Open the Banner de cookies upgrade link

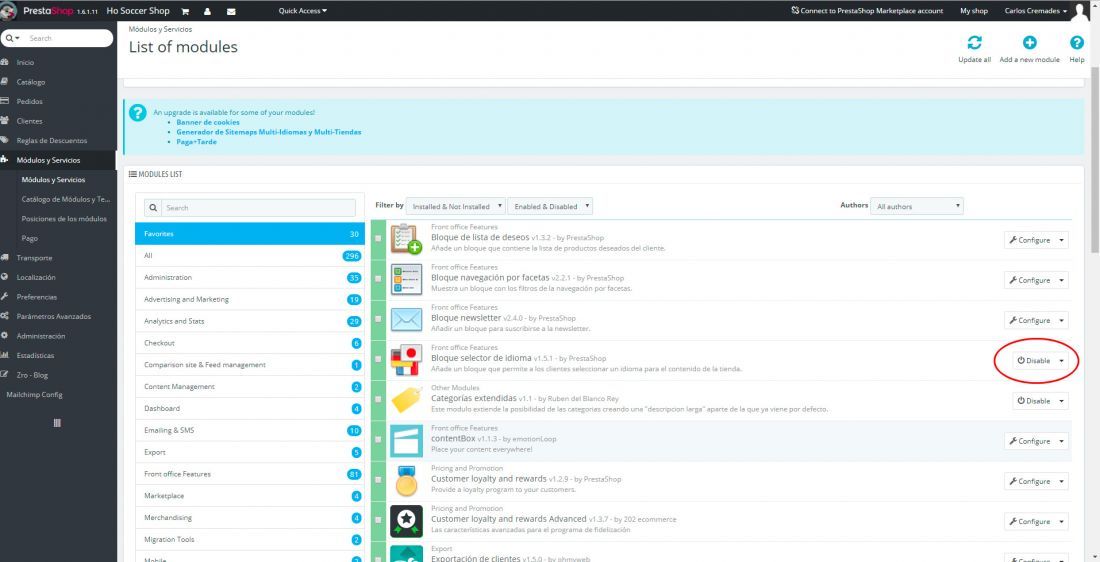pos(208,122)
